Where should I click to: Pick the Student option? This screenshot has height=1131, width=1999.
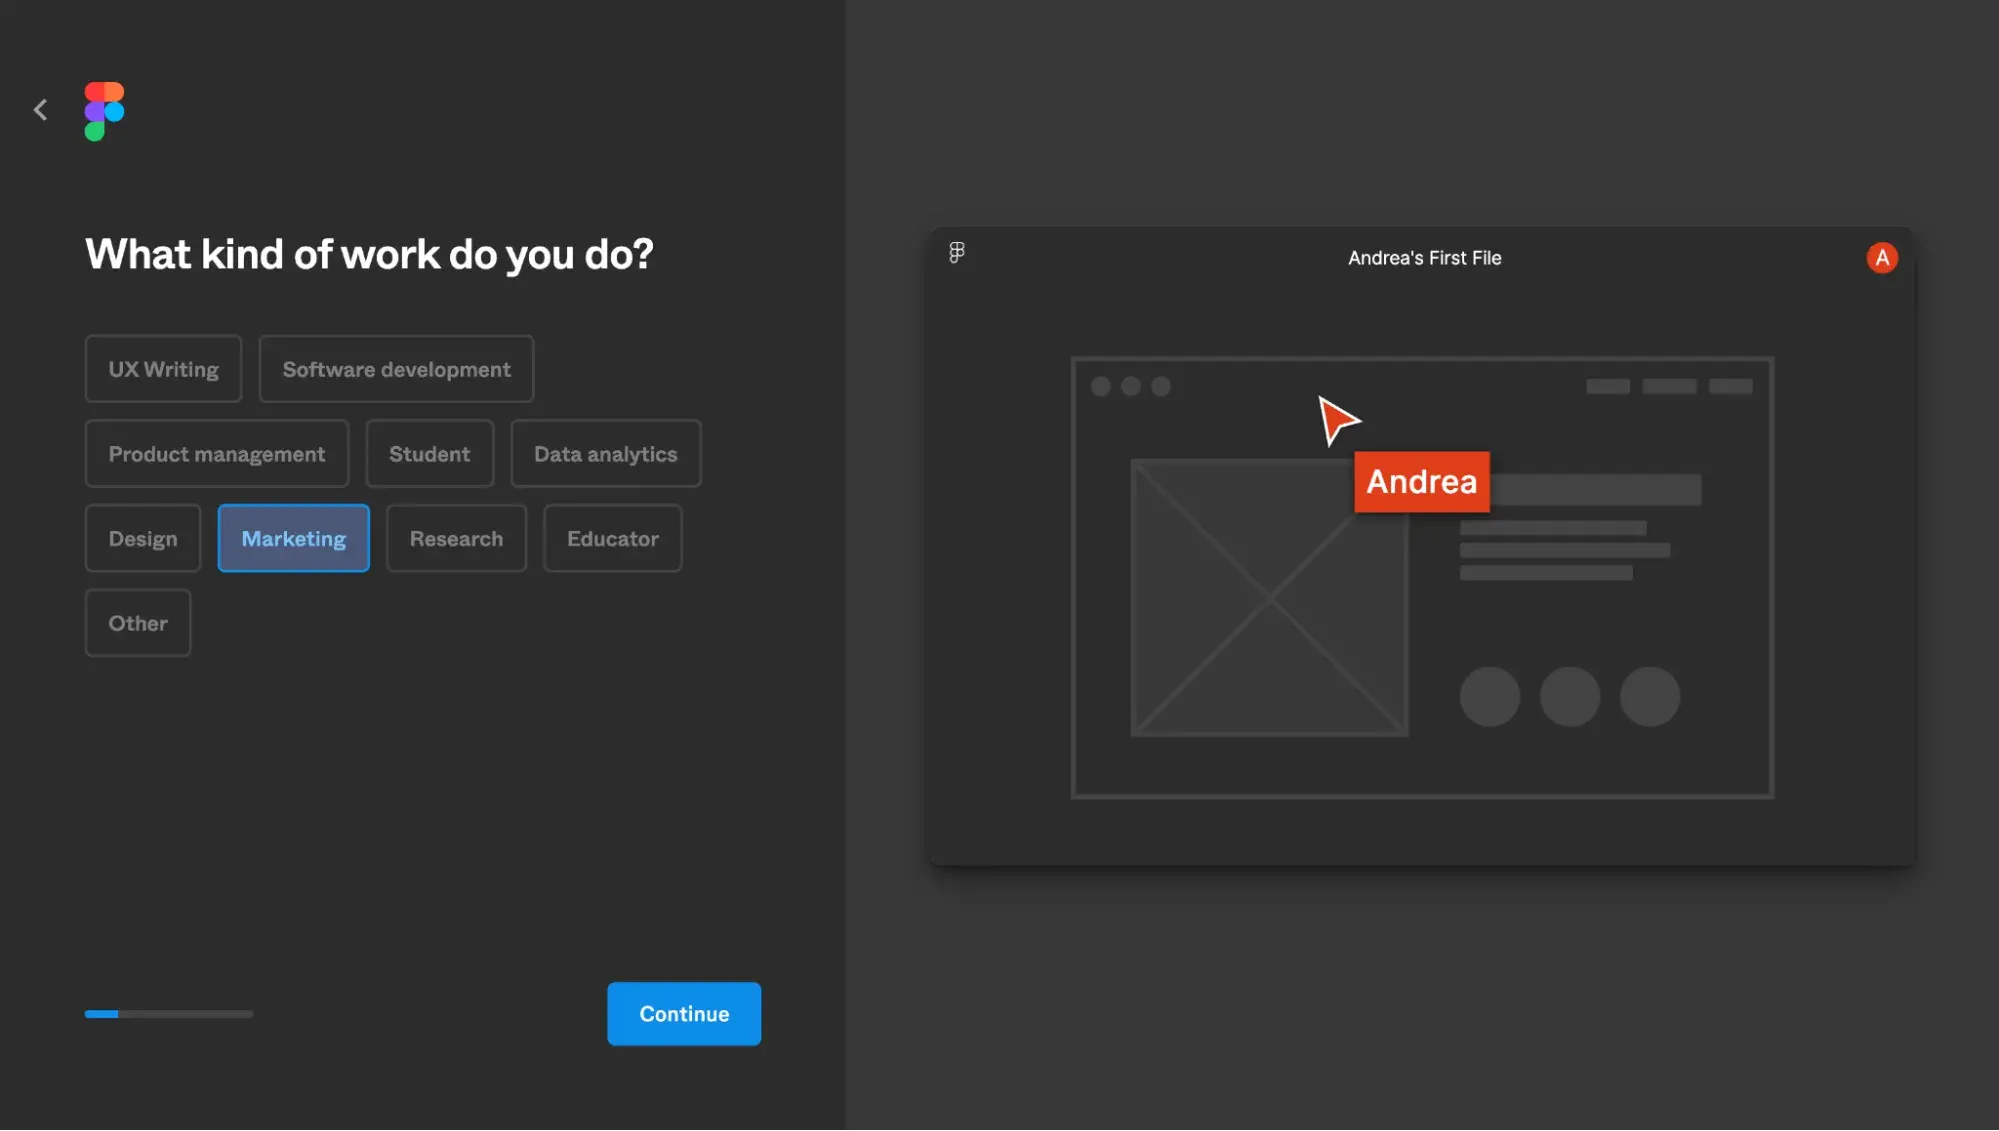[x=430, y=454]
